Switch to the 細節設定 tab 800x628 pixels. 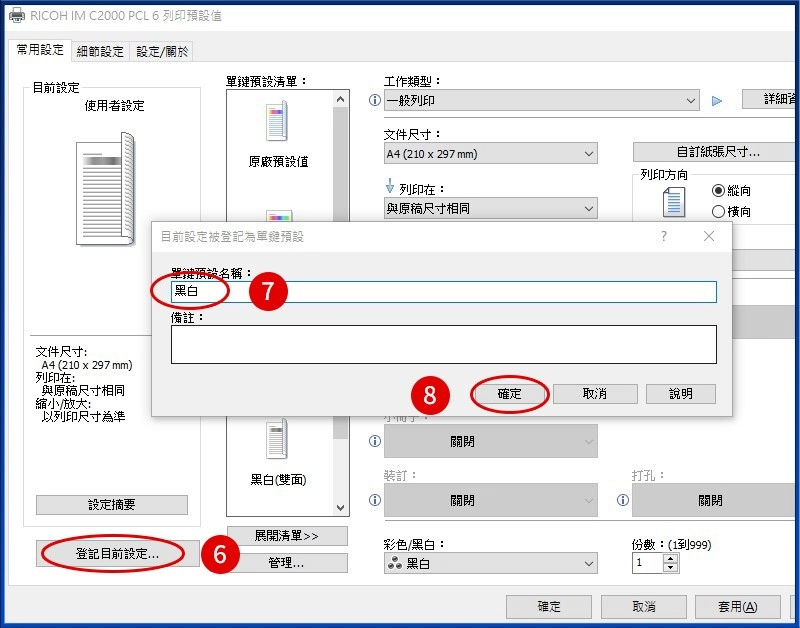(101, 50)
